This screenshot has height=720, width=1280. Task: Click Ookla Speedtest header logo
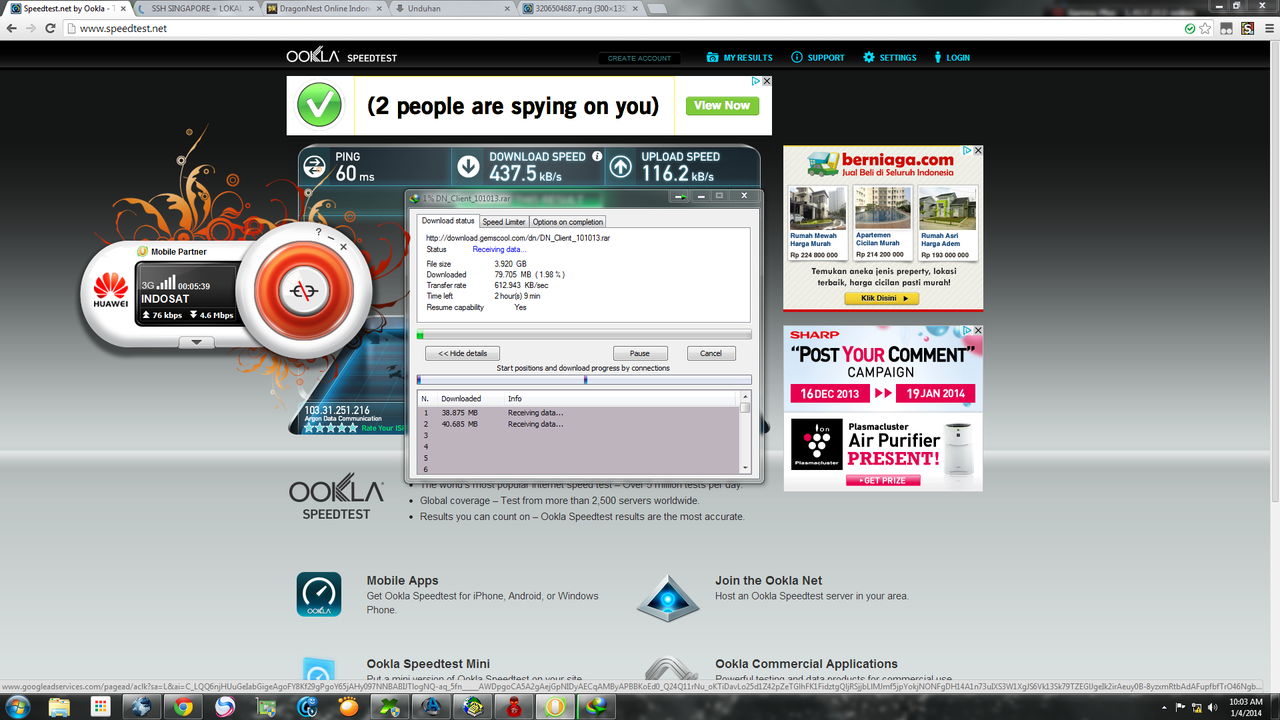[x=342, y=57]
